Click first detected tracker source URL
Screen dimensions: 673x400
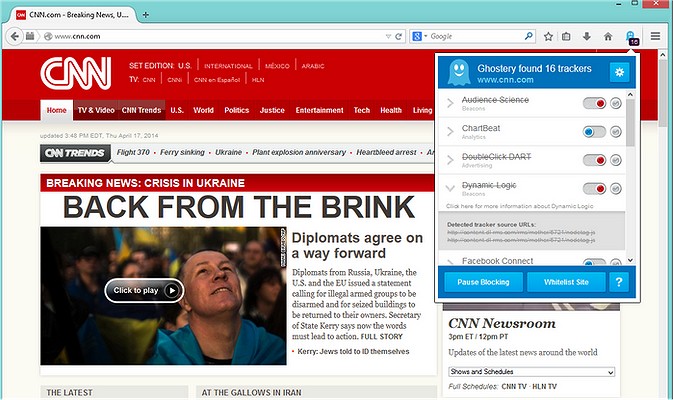pos(521,233)
